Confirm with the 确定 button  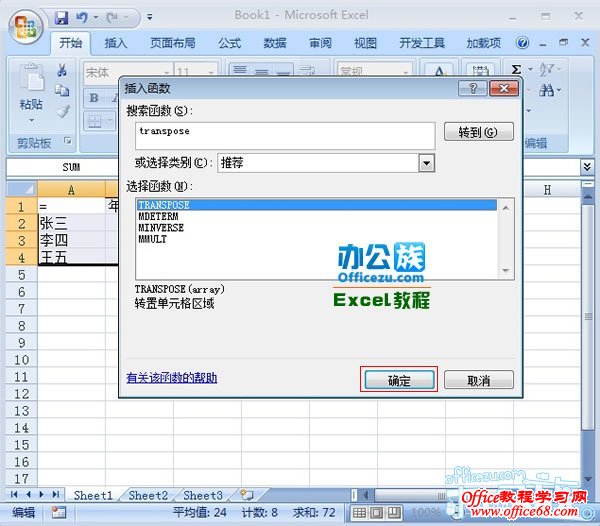[x=399, y=380]
